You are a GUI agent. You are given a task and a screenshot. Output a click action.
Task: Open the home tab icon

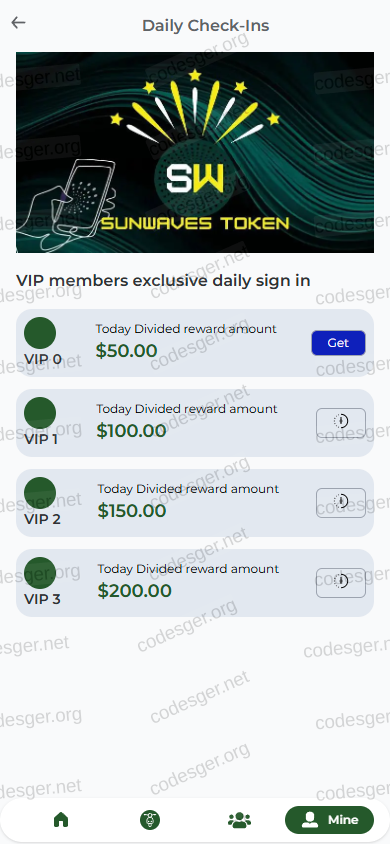click(61, 820)
